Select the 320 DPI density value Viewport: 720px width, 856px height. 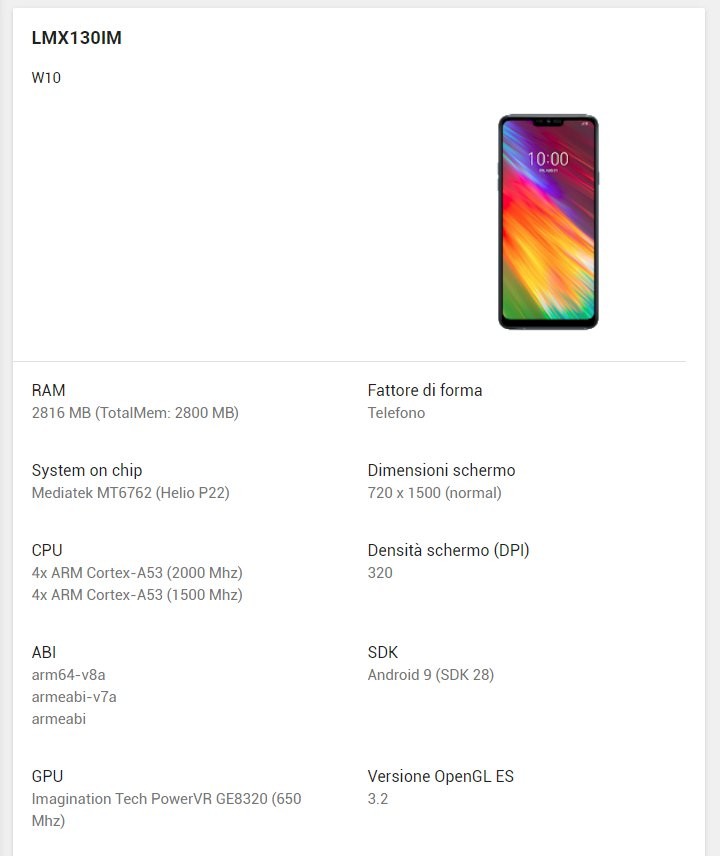(380, 573)
